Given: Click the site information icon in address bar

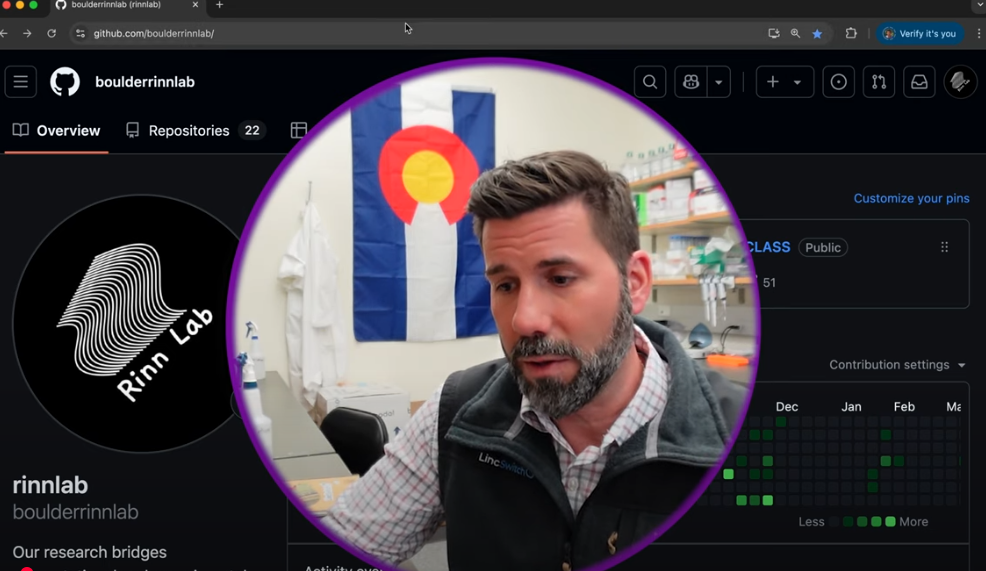Looking at the screenshot, I should [80, 33].
